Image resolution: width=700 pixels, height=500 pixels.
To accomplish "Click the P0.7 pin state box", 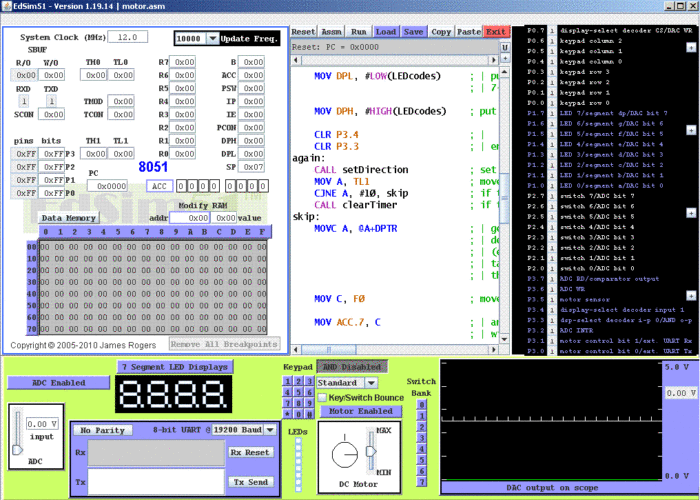I will click(x=552, y=31).
